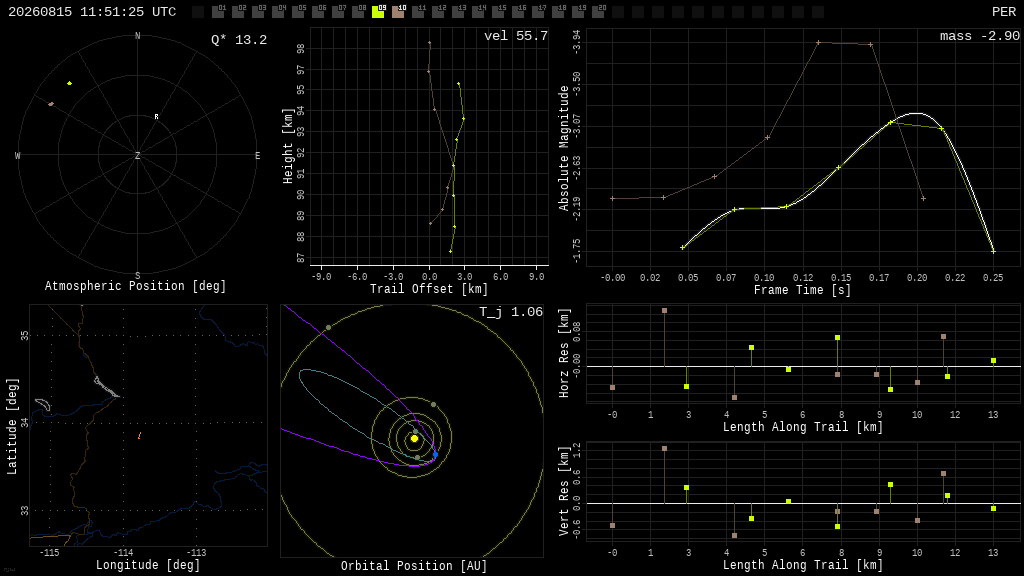The height and width of the screenshot is (576, 1024).
Task: Click the station 20 indicator box
Action: pos(598,12)
